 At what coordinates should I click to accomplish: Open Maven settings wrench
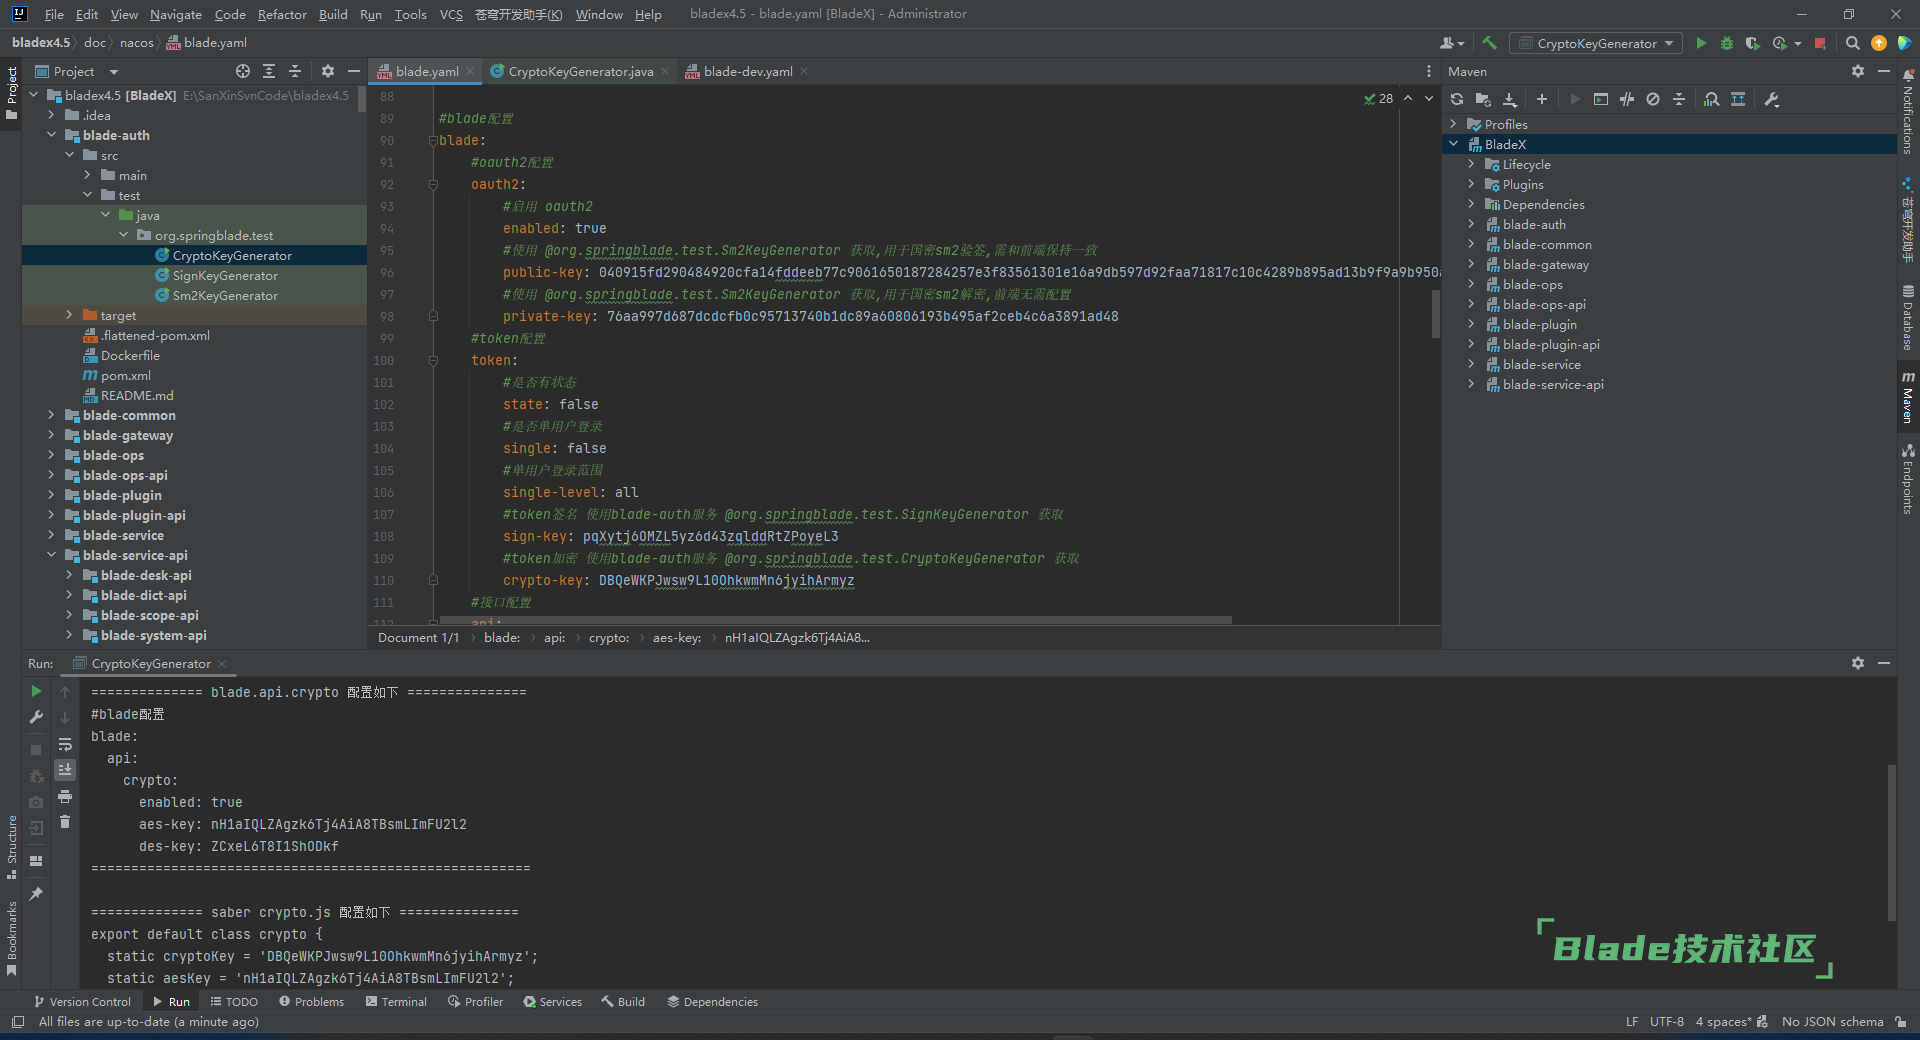pos(1772,99)
